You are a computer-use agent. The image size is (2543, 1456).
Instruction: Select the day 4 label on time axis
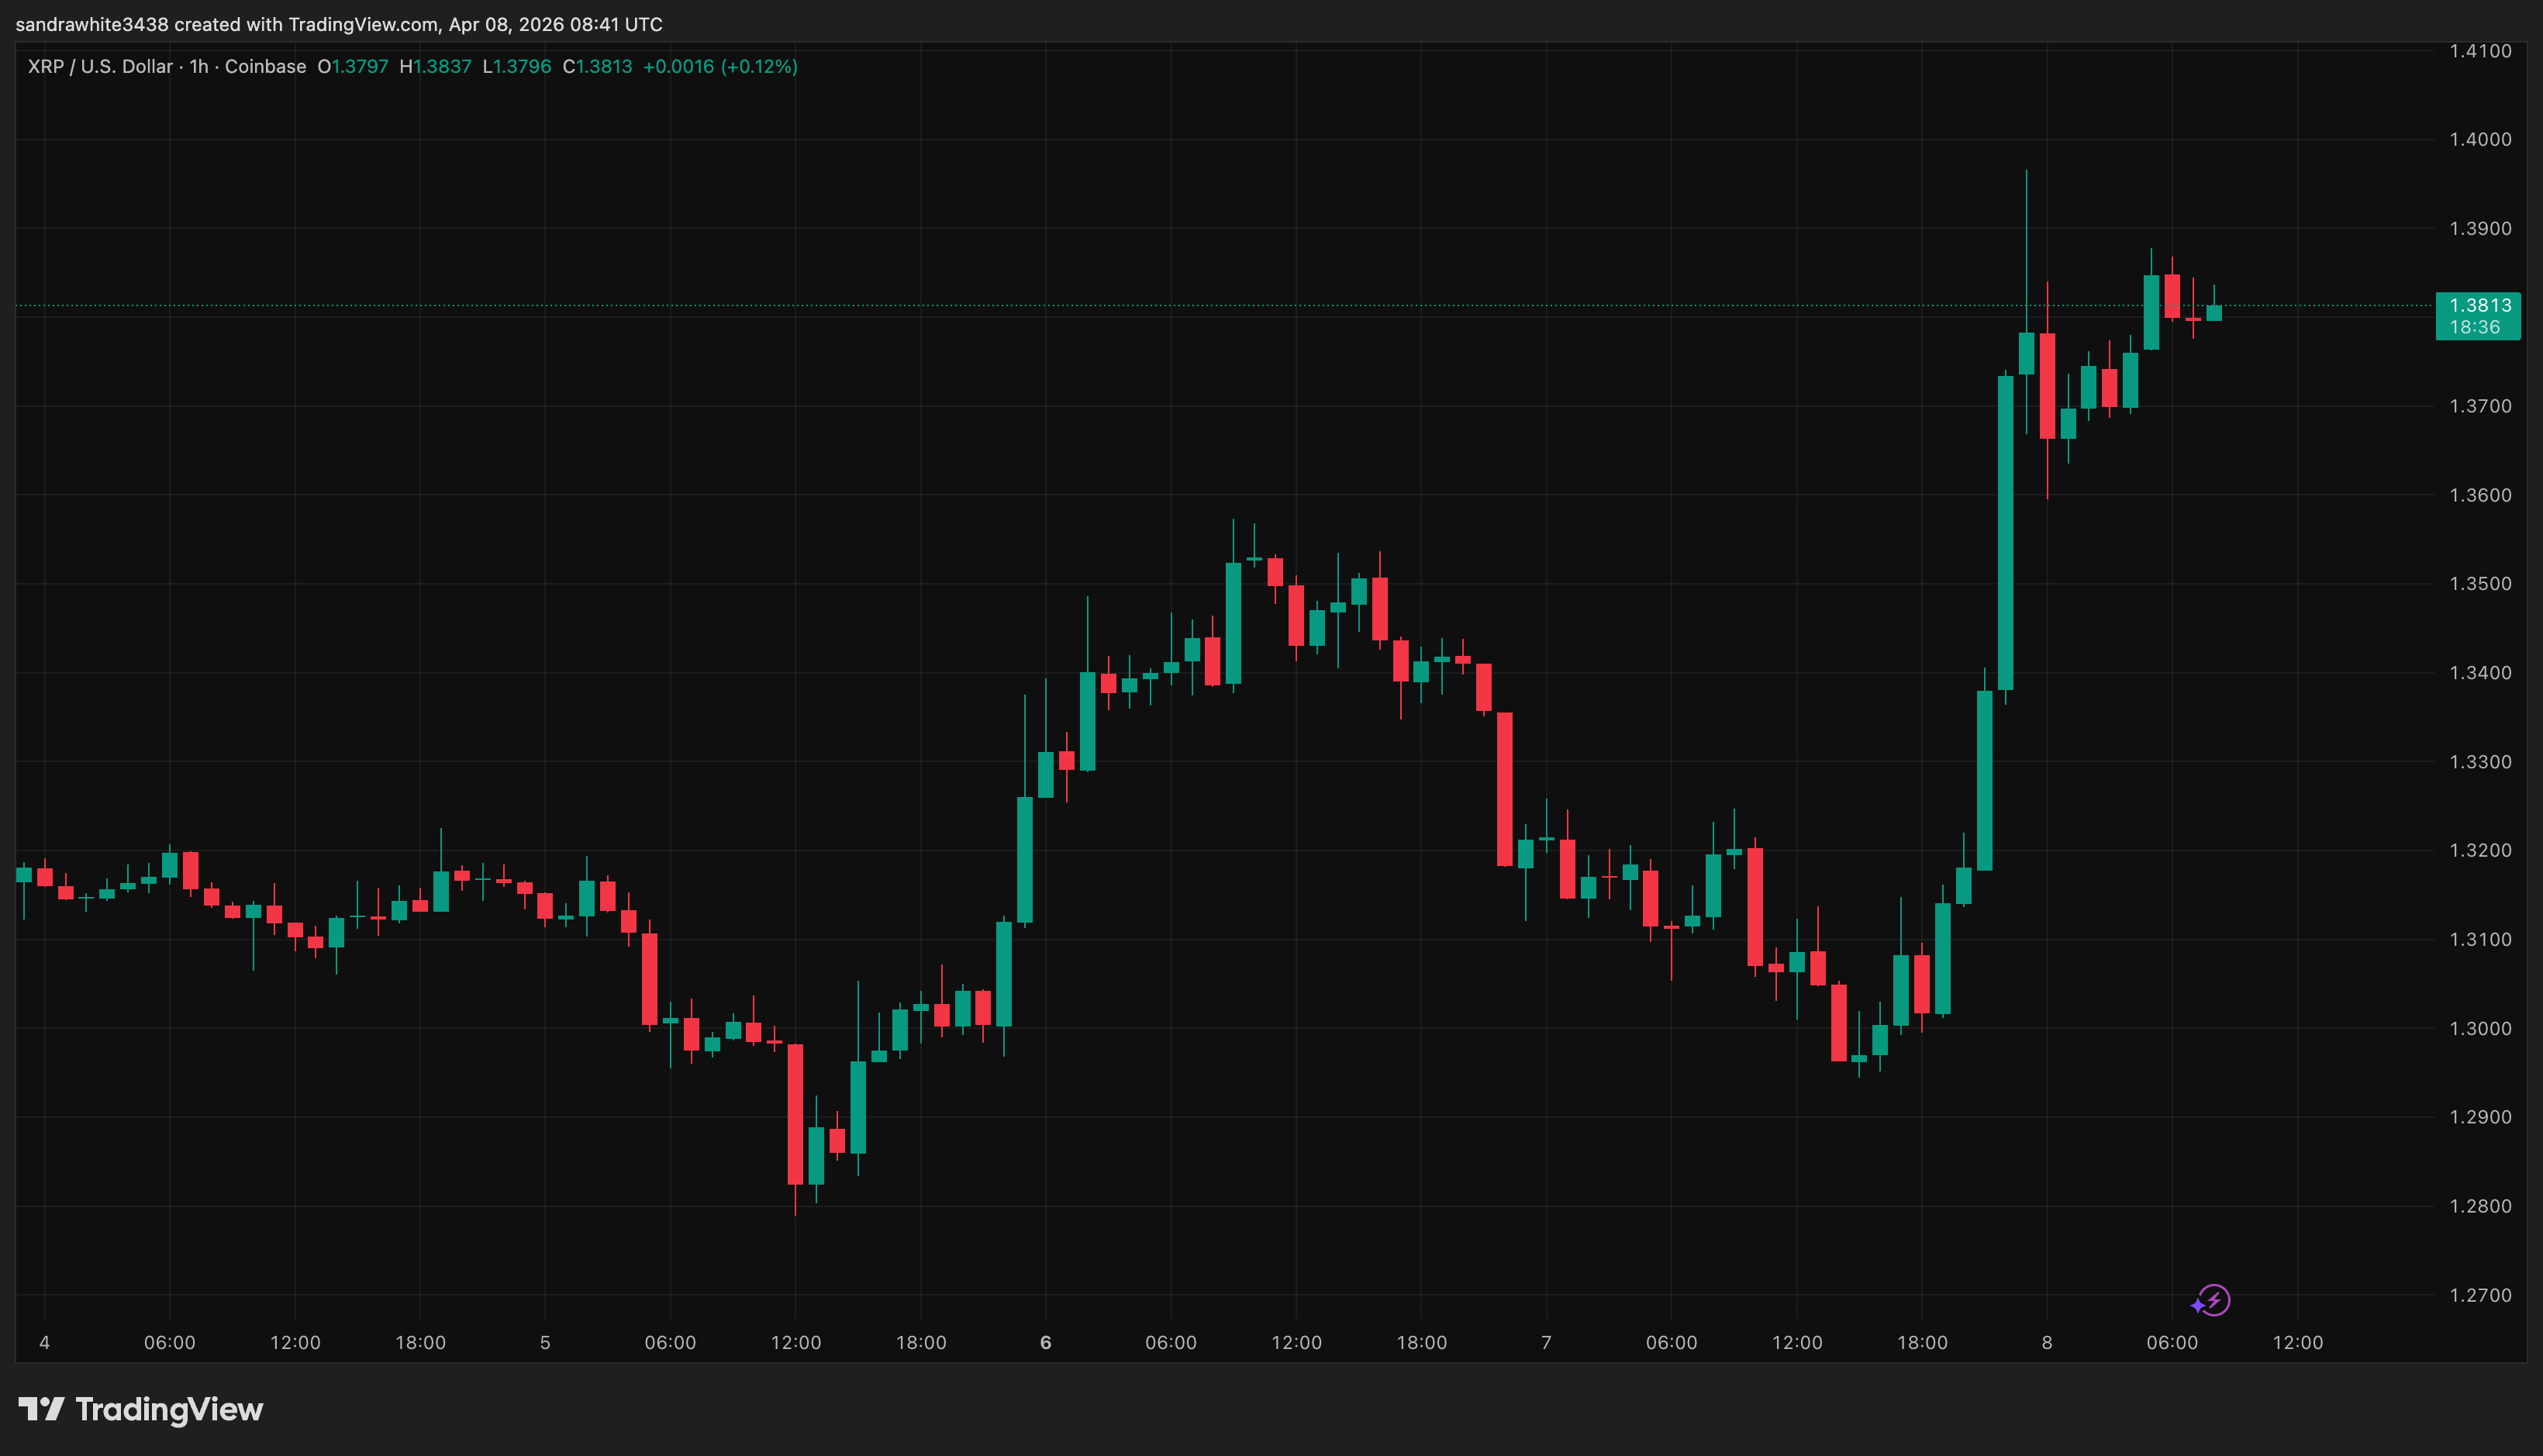(44, 1343)
